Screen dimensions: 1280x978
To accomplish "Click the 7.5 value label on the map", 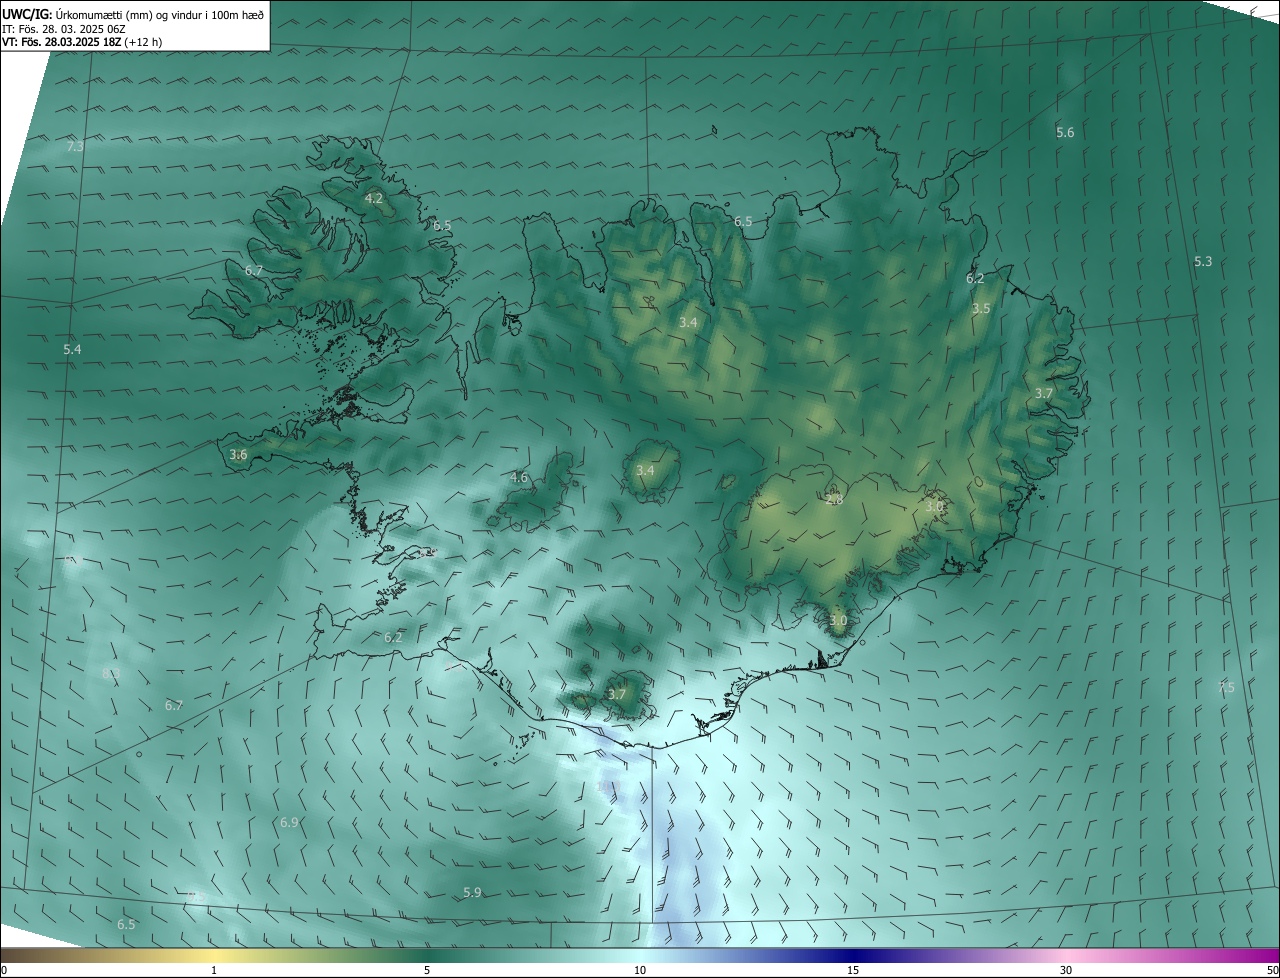I will (x=1226, y=687).
